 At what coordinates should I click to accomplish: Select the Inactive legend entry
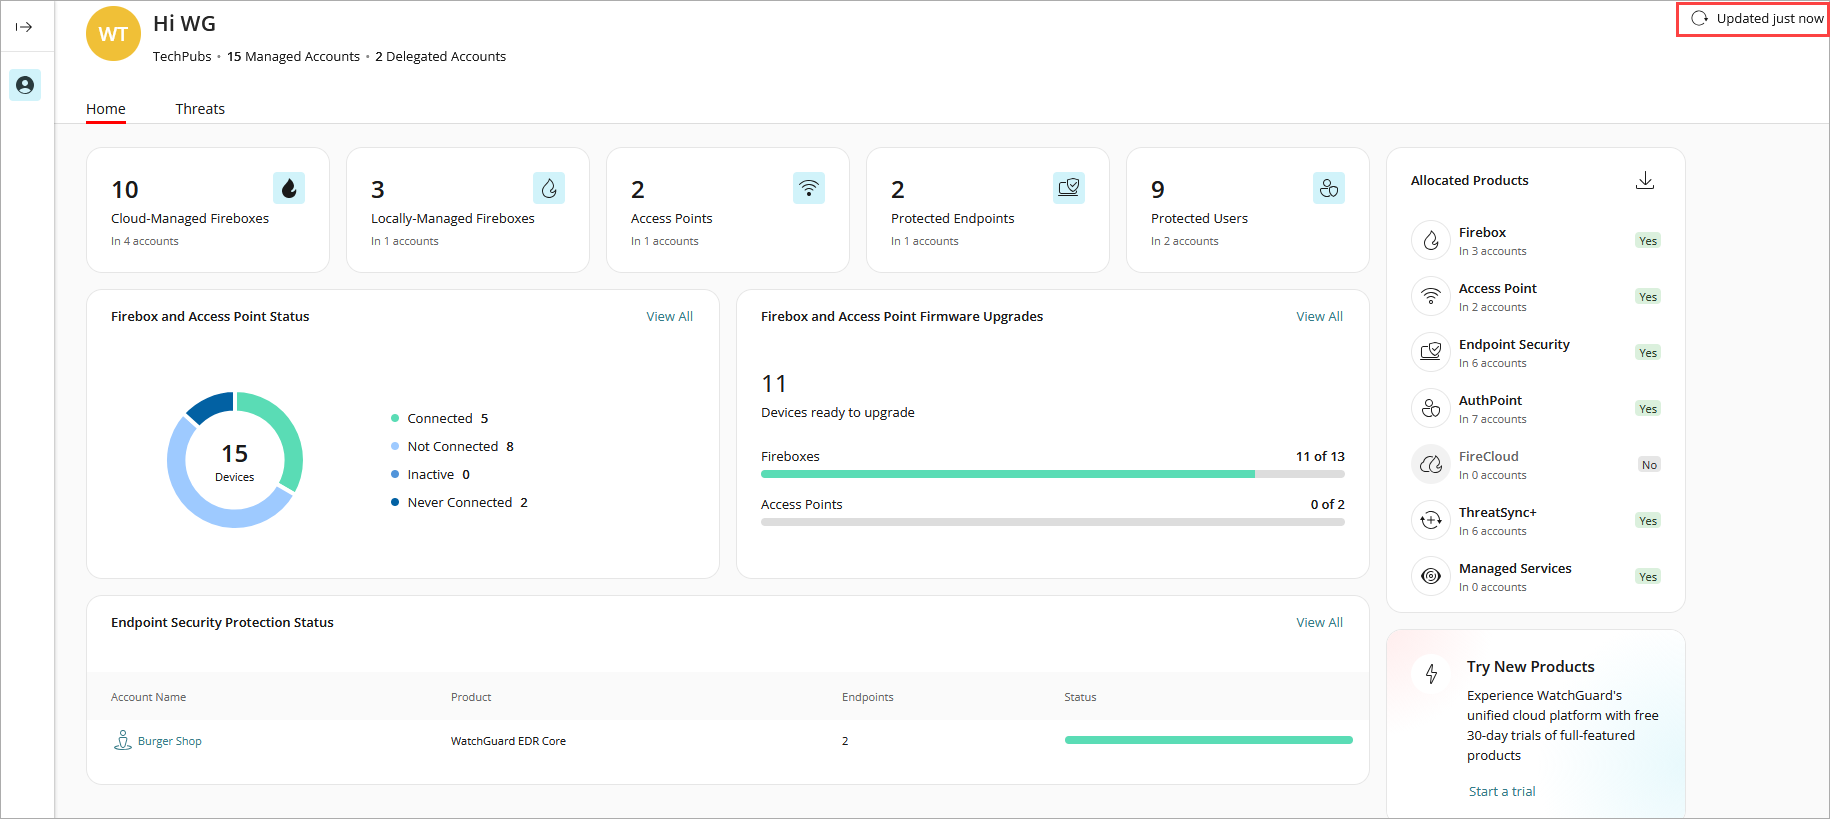point(430,474)
